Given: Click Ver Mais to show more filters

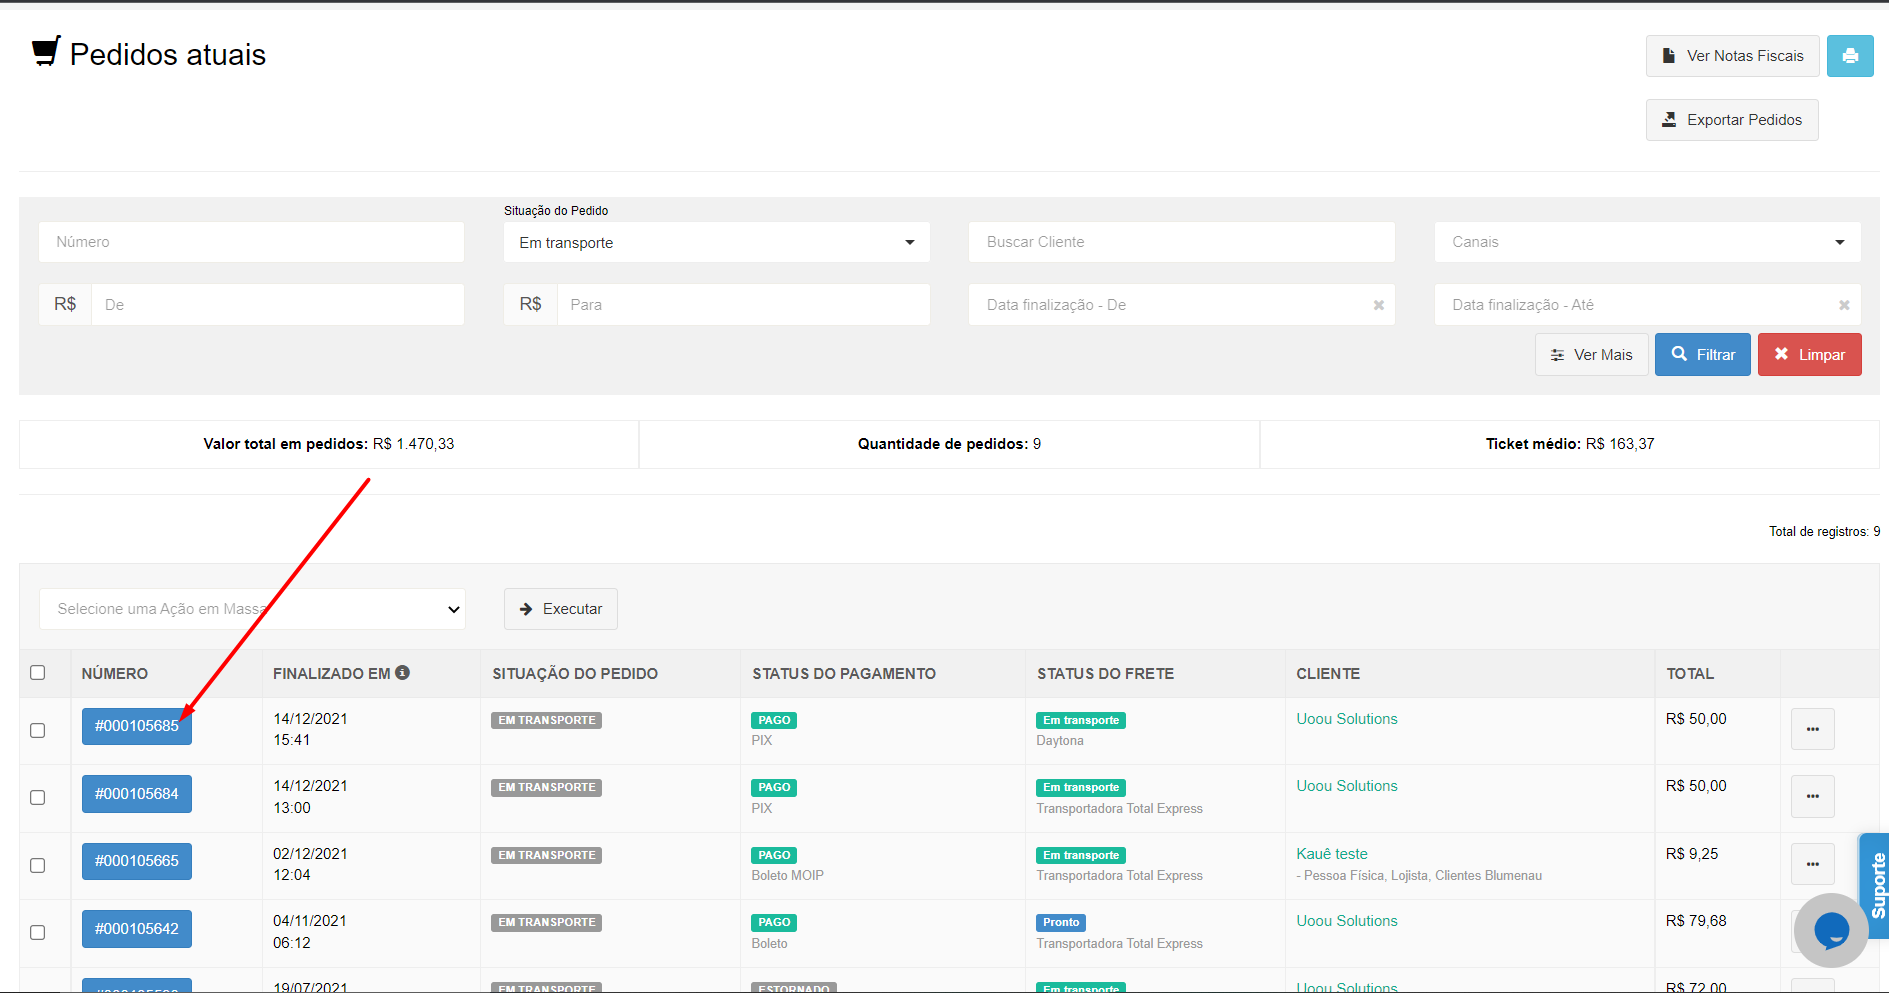Looking at the screenshot, I should (1591, 355).
